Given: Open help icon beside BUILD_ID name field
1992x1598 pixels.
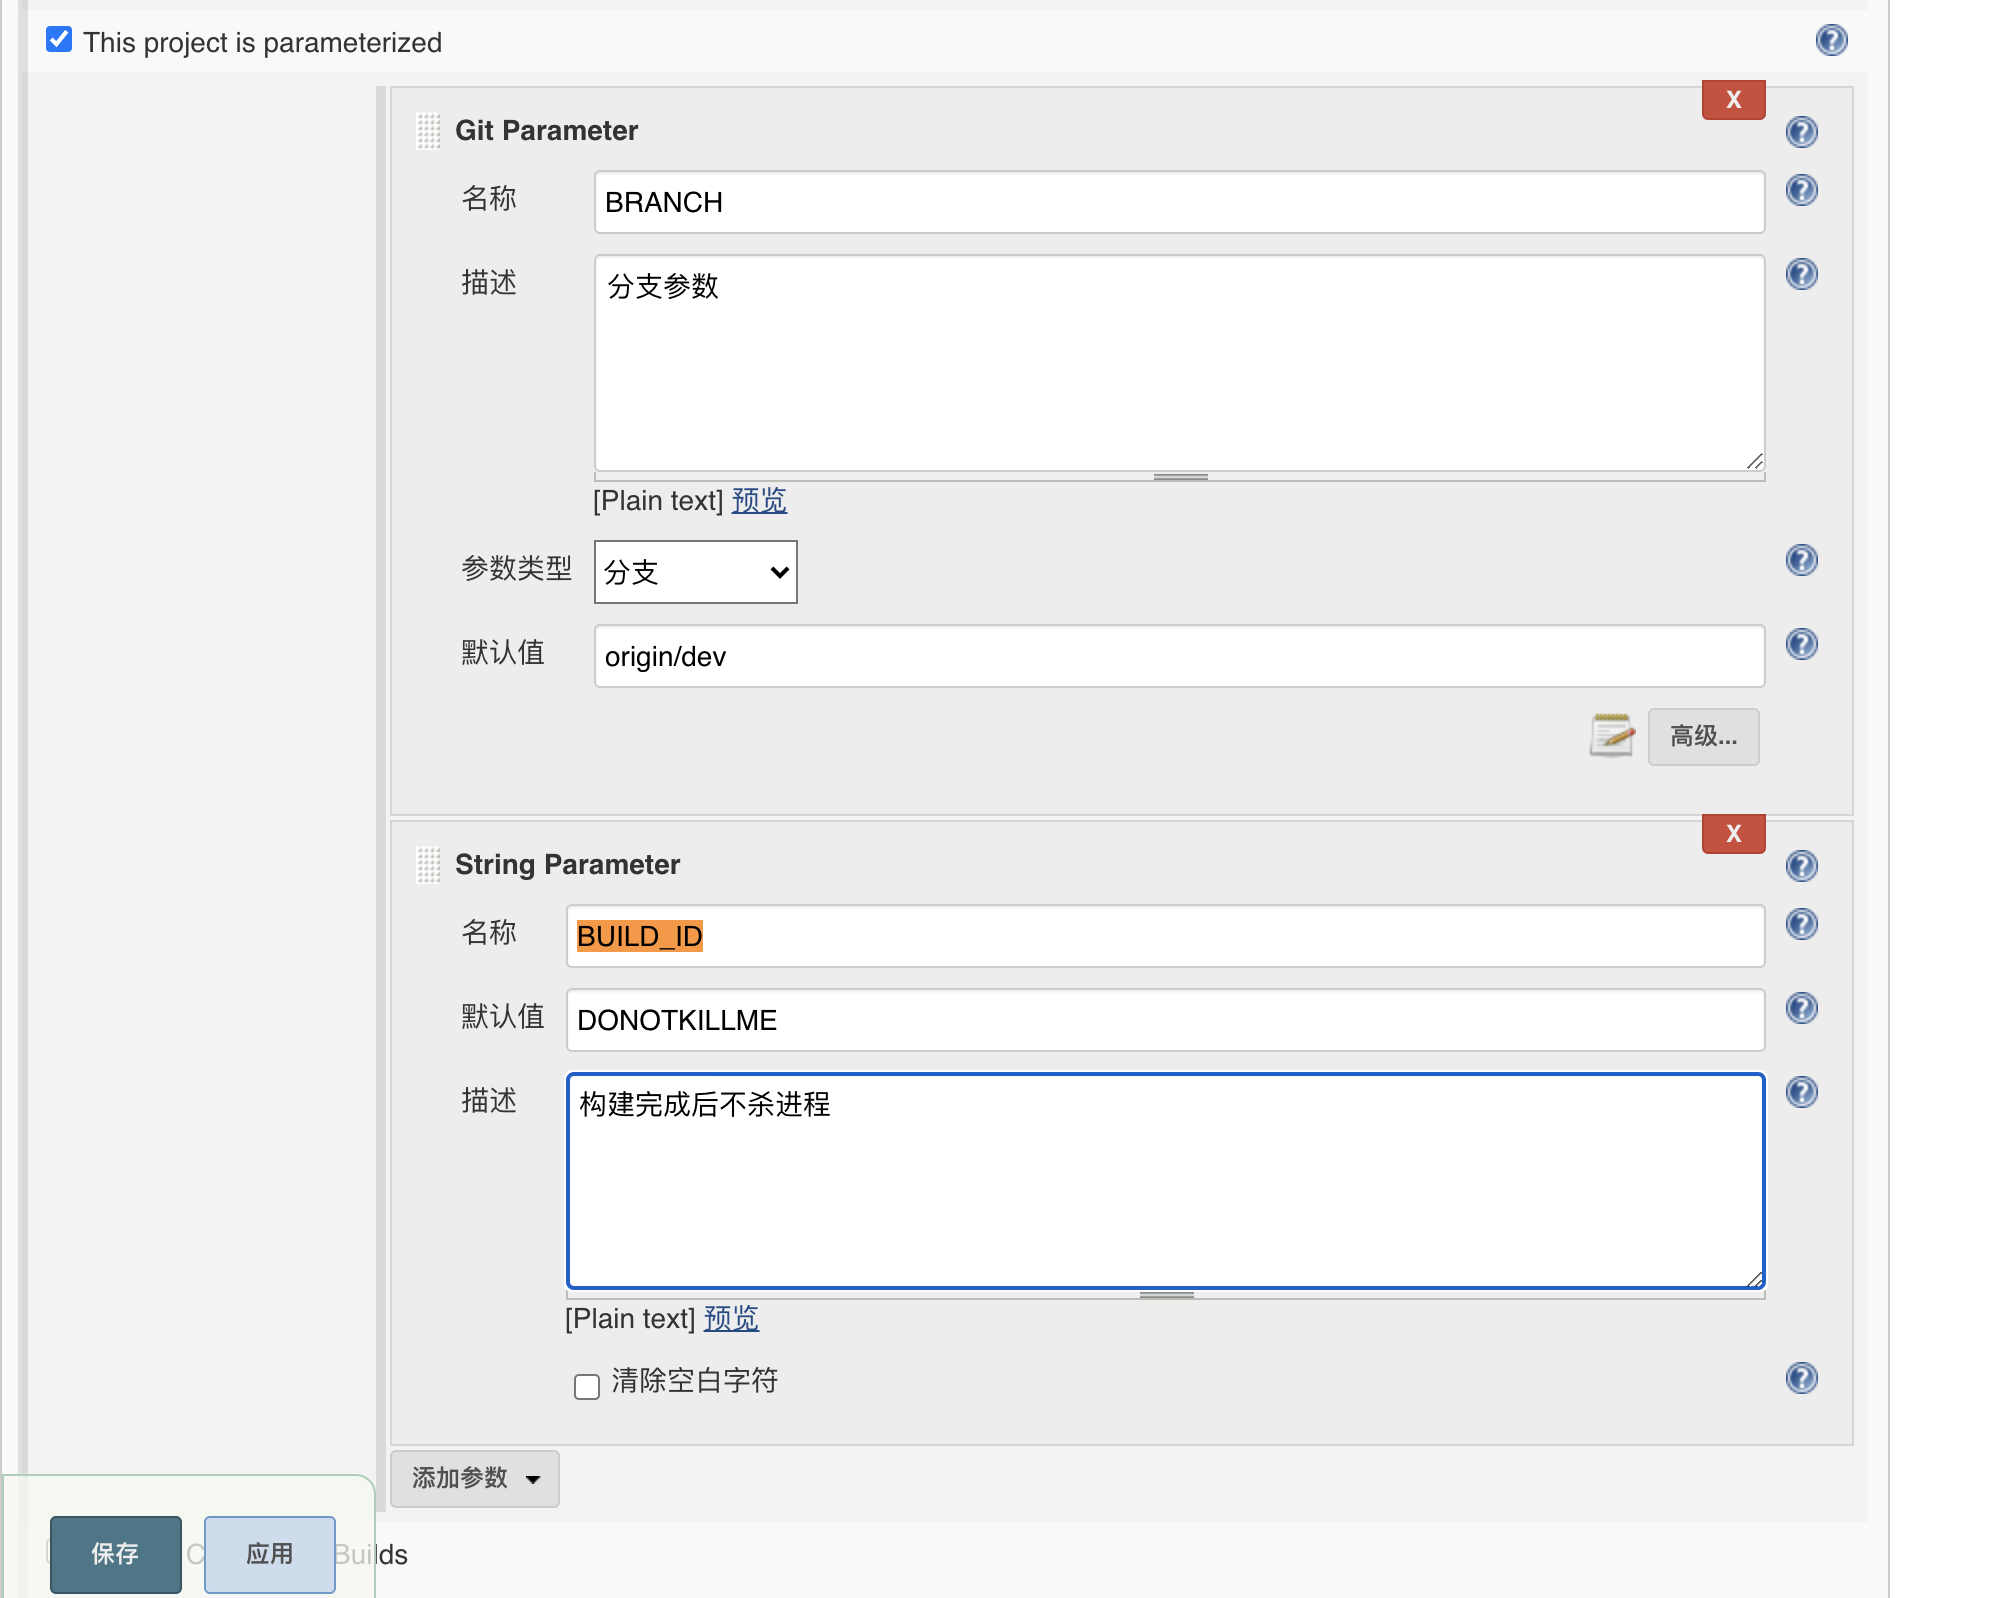Looking at the screenshot, I should click(1800, 924).
